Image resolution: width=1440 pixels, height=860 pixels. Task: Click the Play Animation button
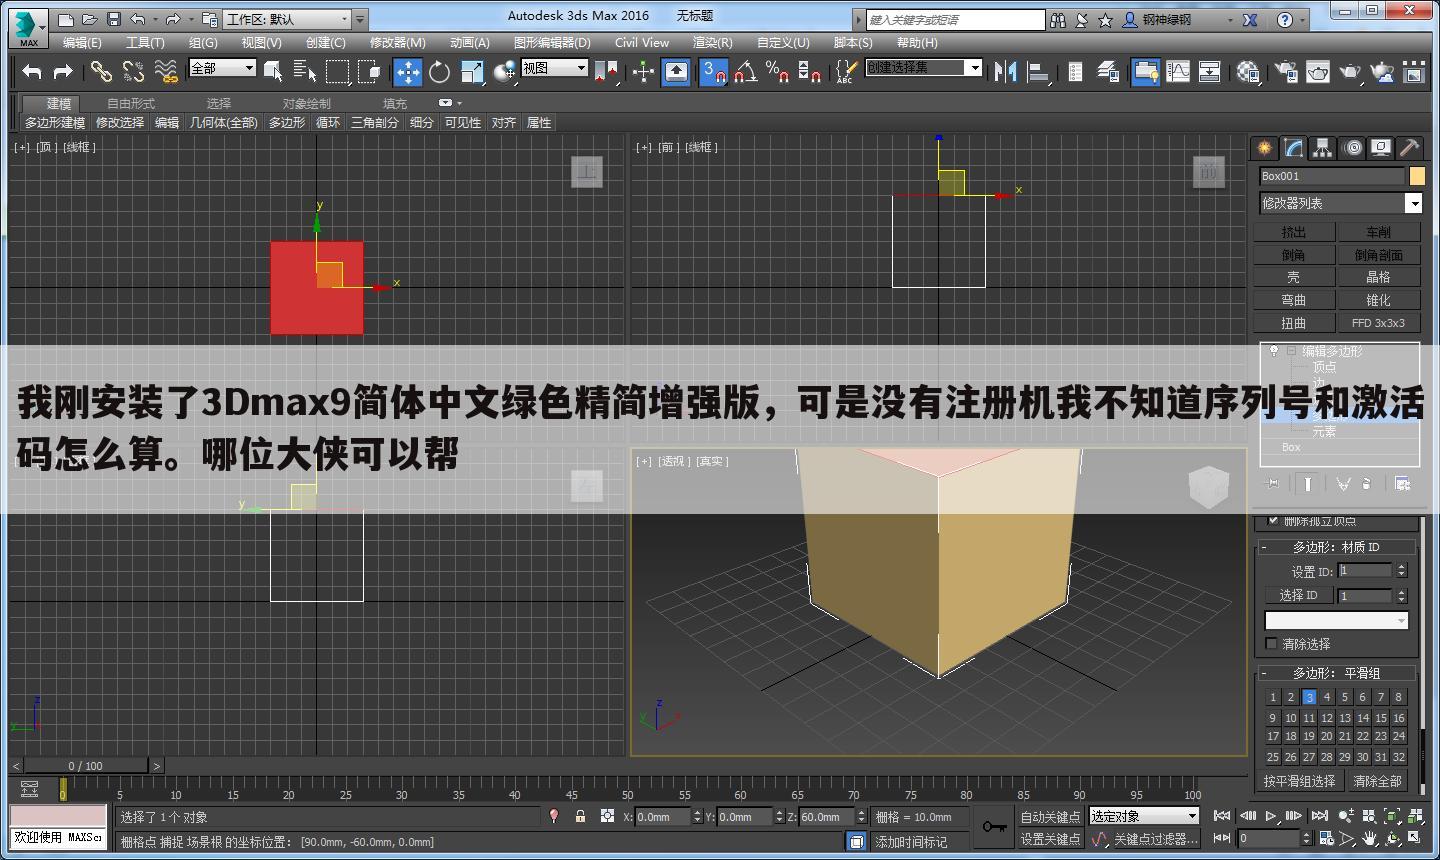pos(1271,816)
